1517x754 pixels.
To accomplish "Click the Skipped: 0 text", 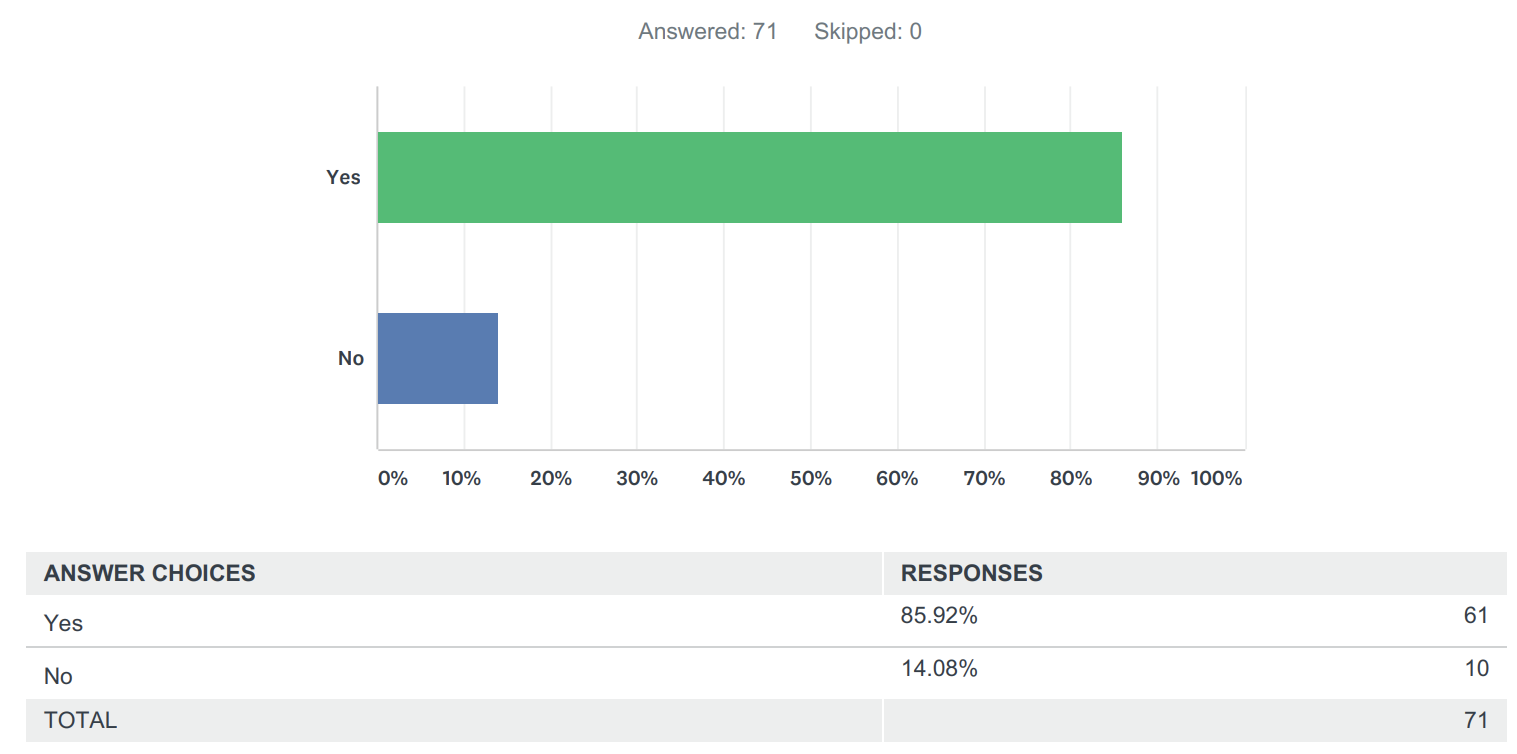I will tap(867, 32).
